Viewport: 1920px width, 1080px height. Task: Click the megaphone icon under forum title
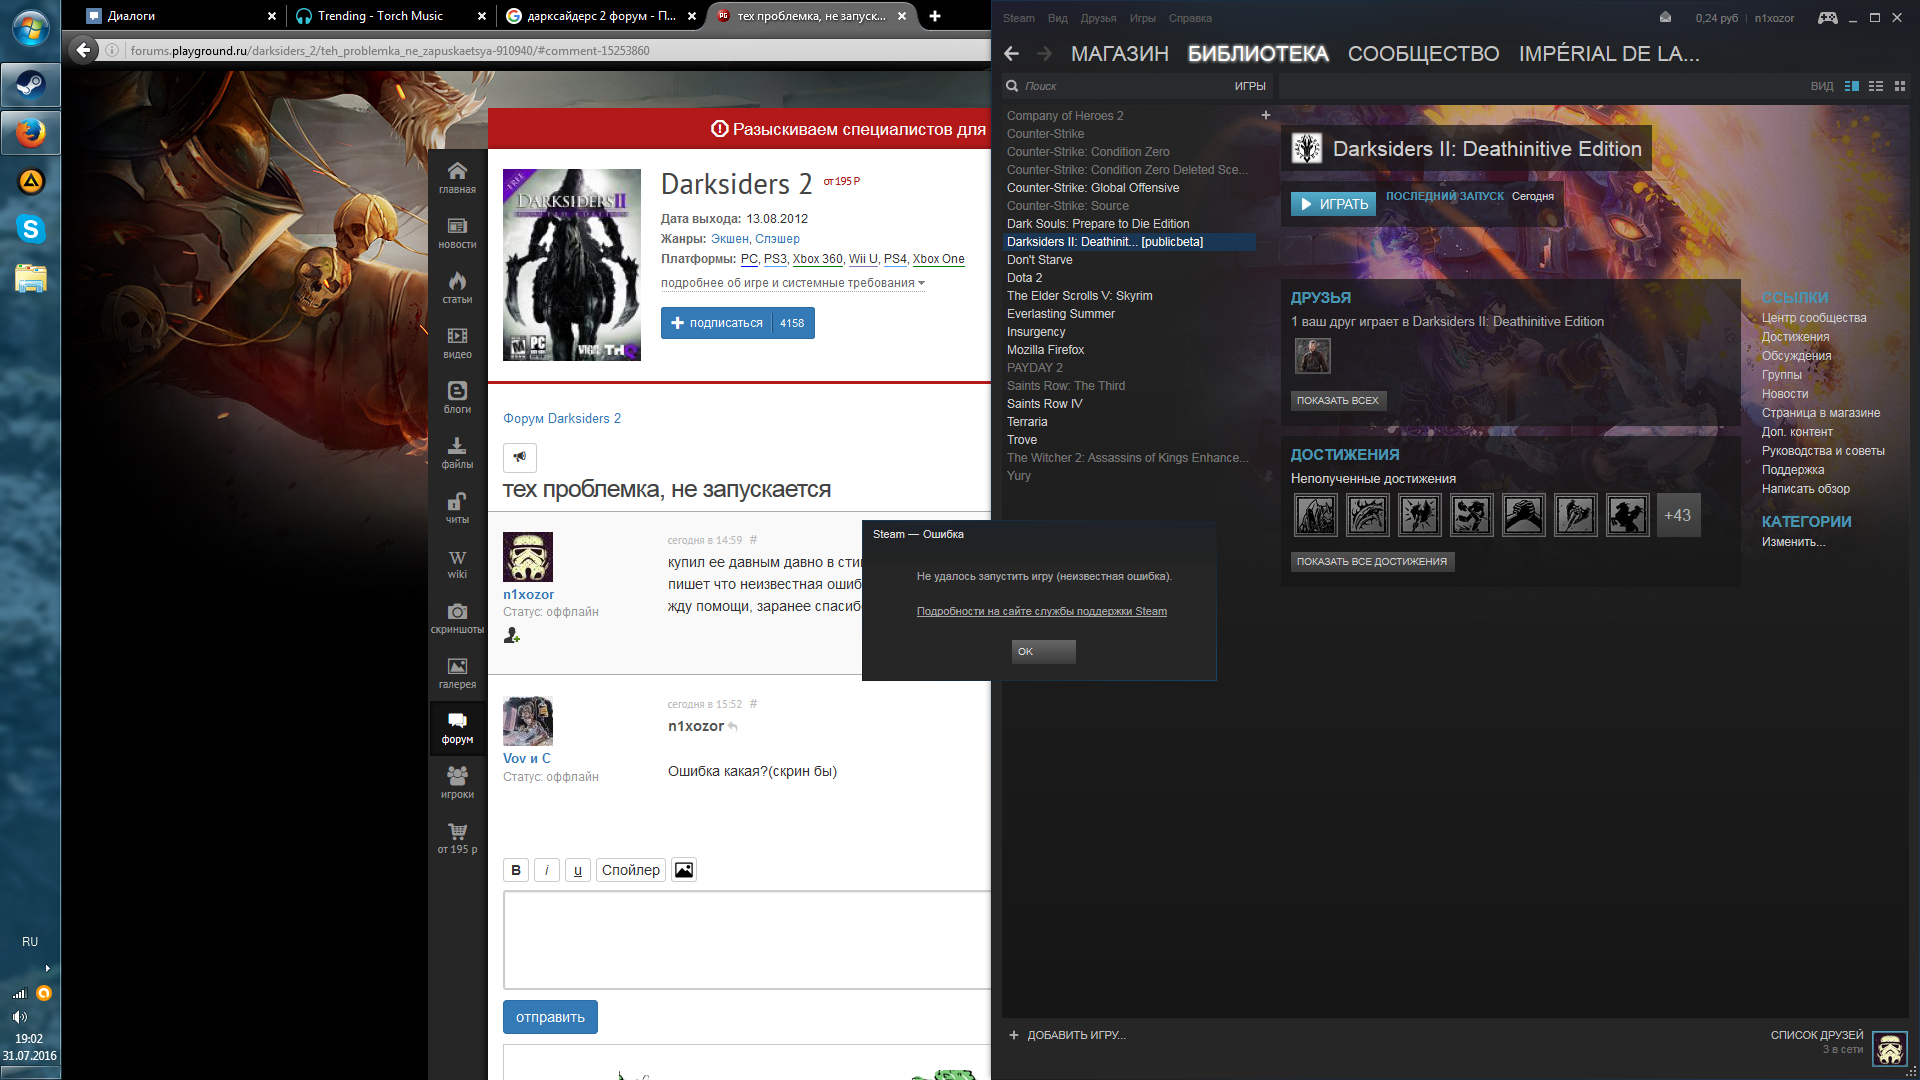[520, 457]
